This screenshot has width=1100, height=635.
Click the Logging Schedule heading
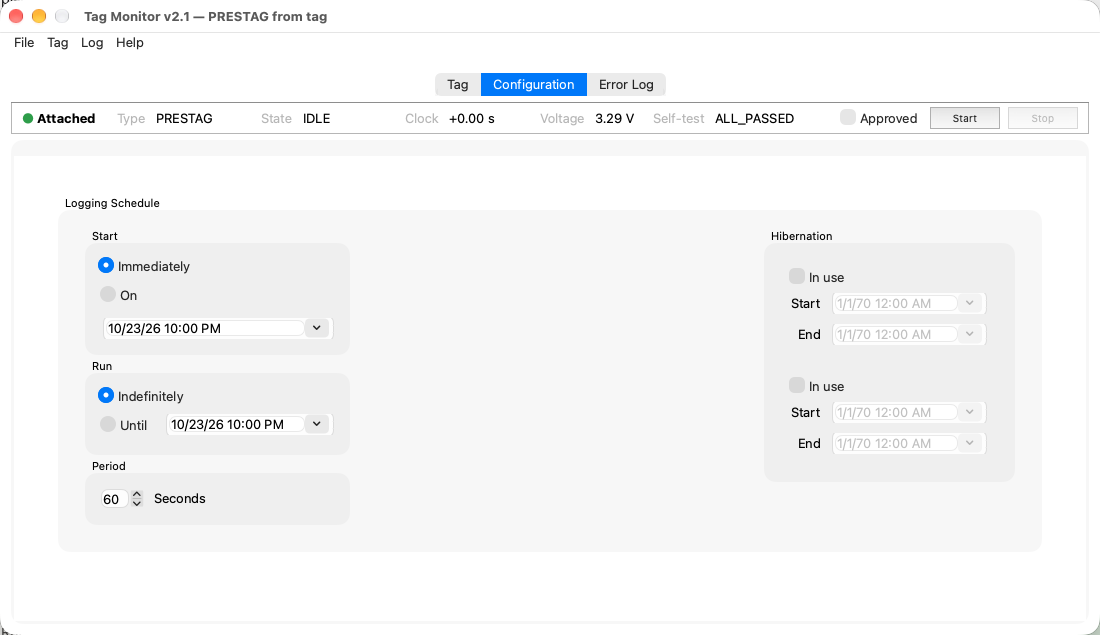click(x=112, y=203)
